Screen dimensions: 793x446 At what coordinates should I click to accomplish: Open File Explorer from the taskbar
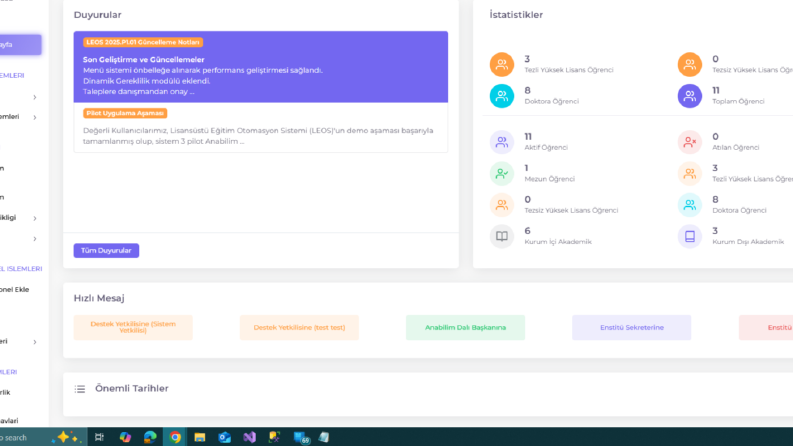tap(200, 437)
